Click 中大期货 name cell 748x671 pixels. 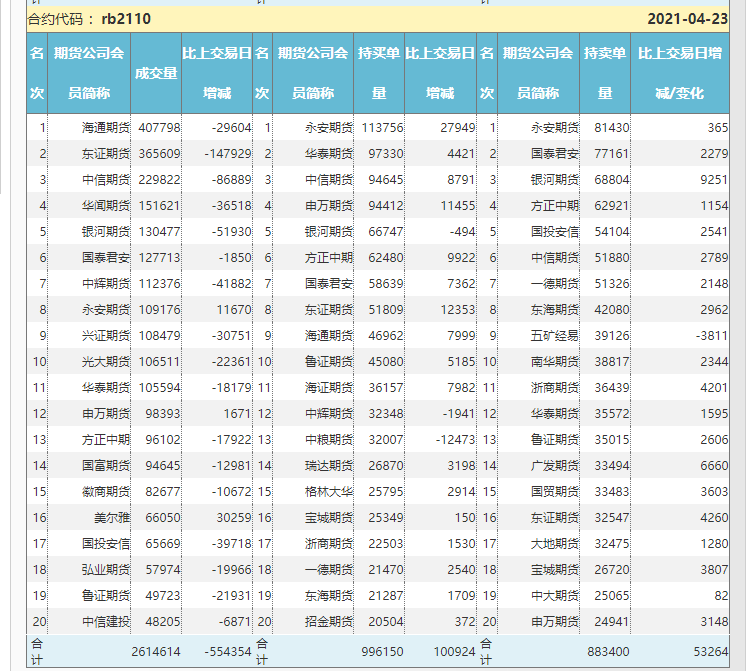(x=555, y=596)
